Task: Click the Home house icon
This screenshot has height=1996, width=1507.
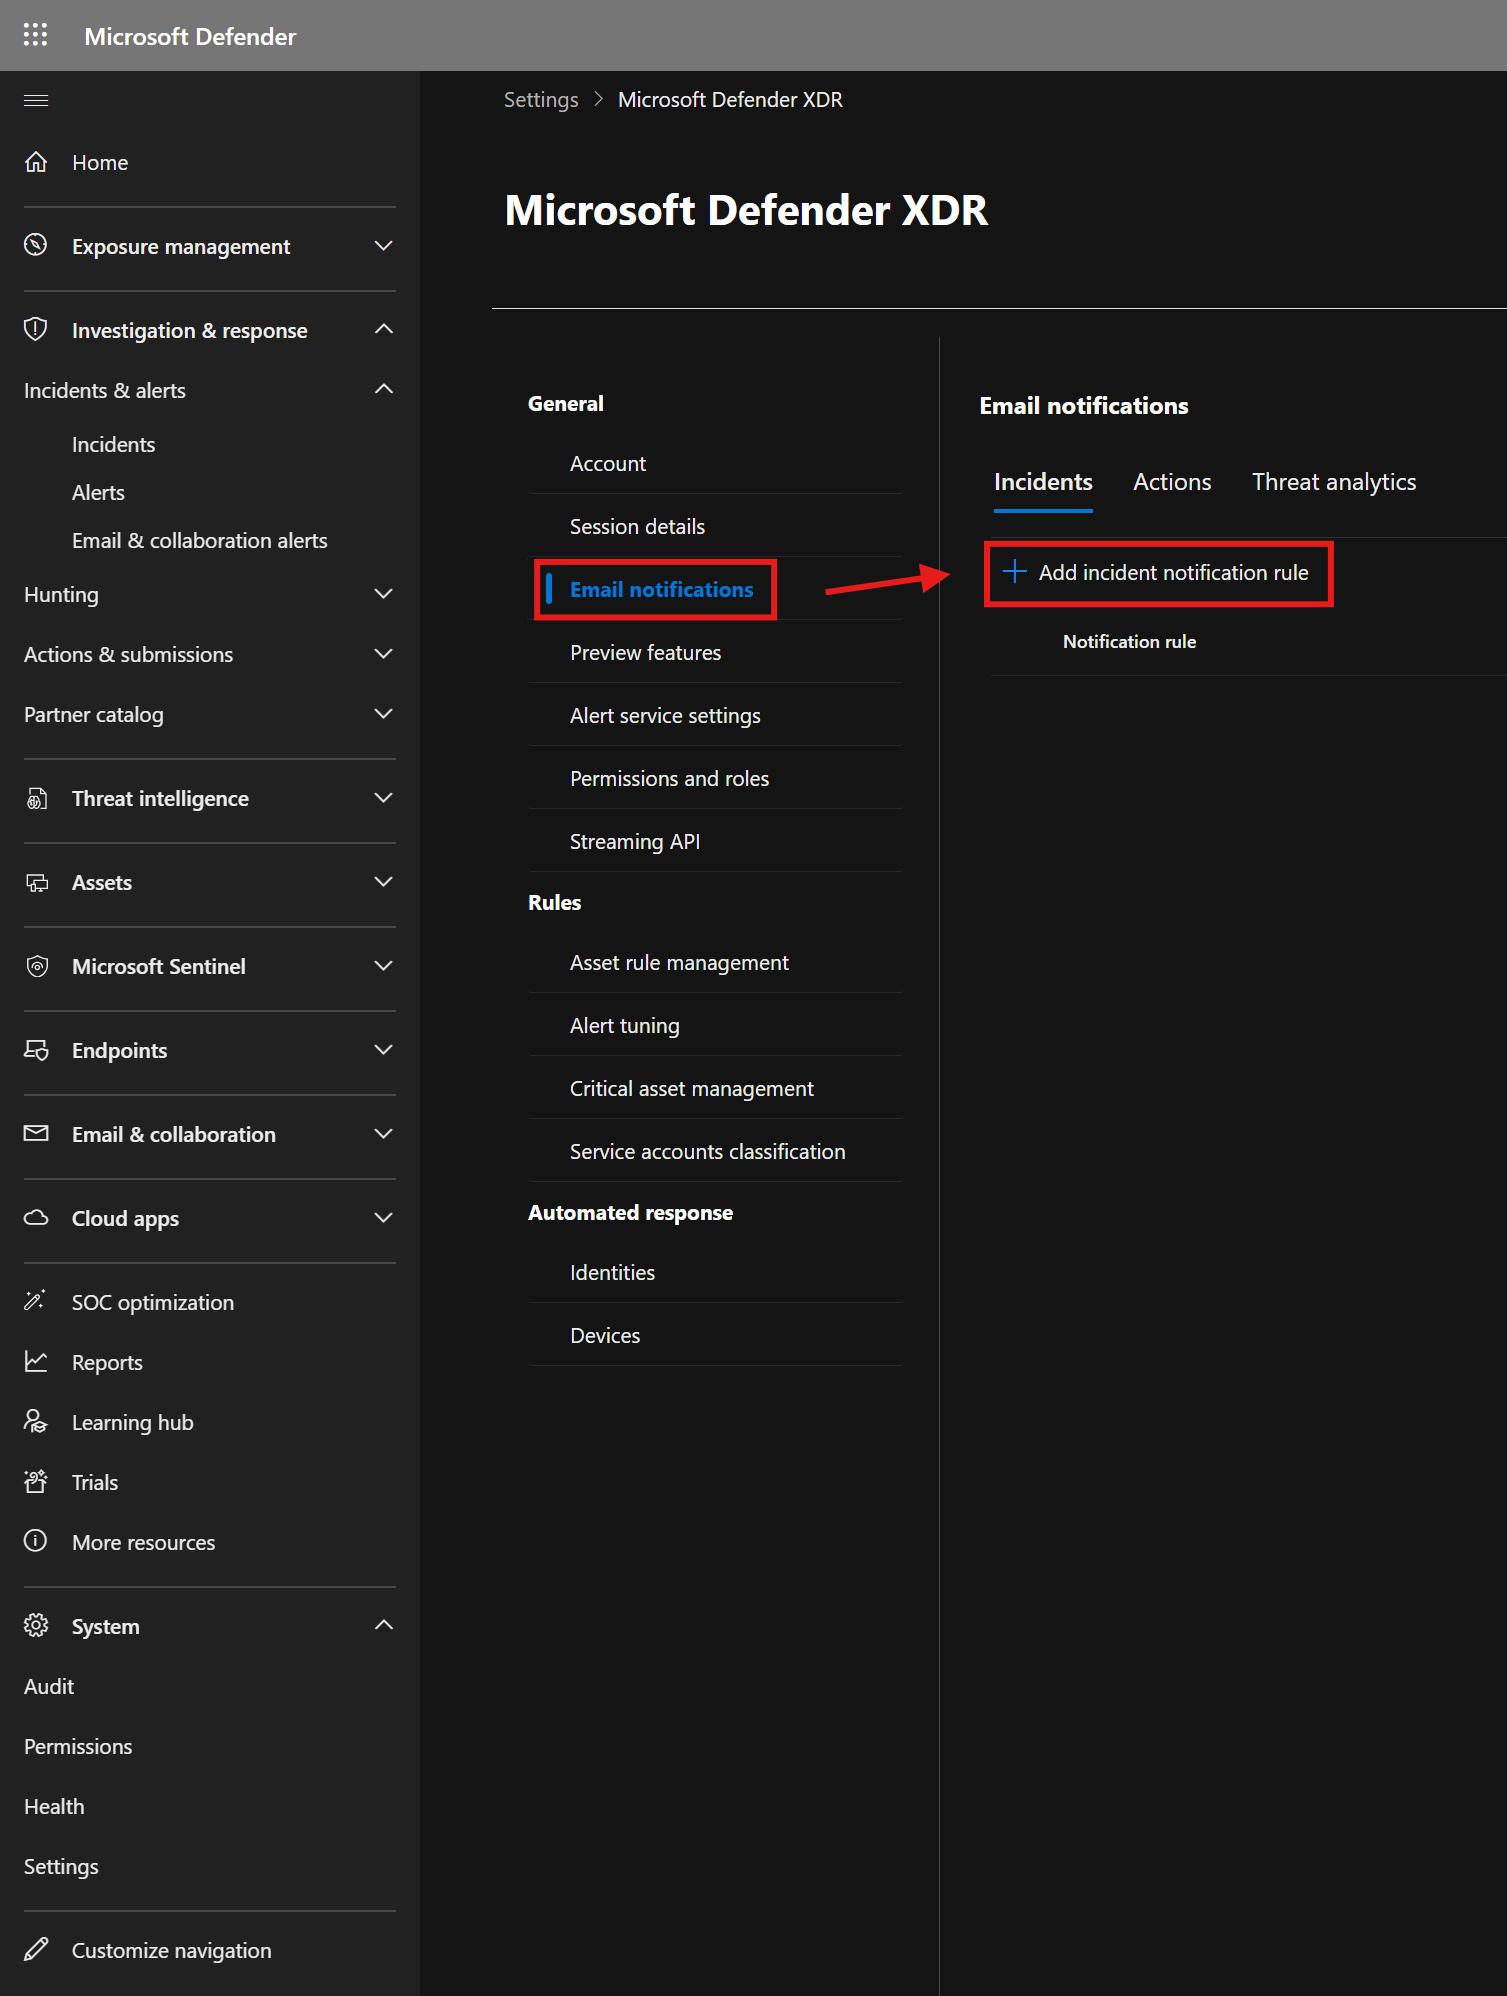Action: click(36, 162)
